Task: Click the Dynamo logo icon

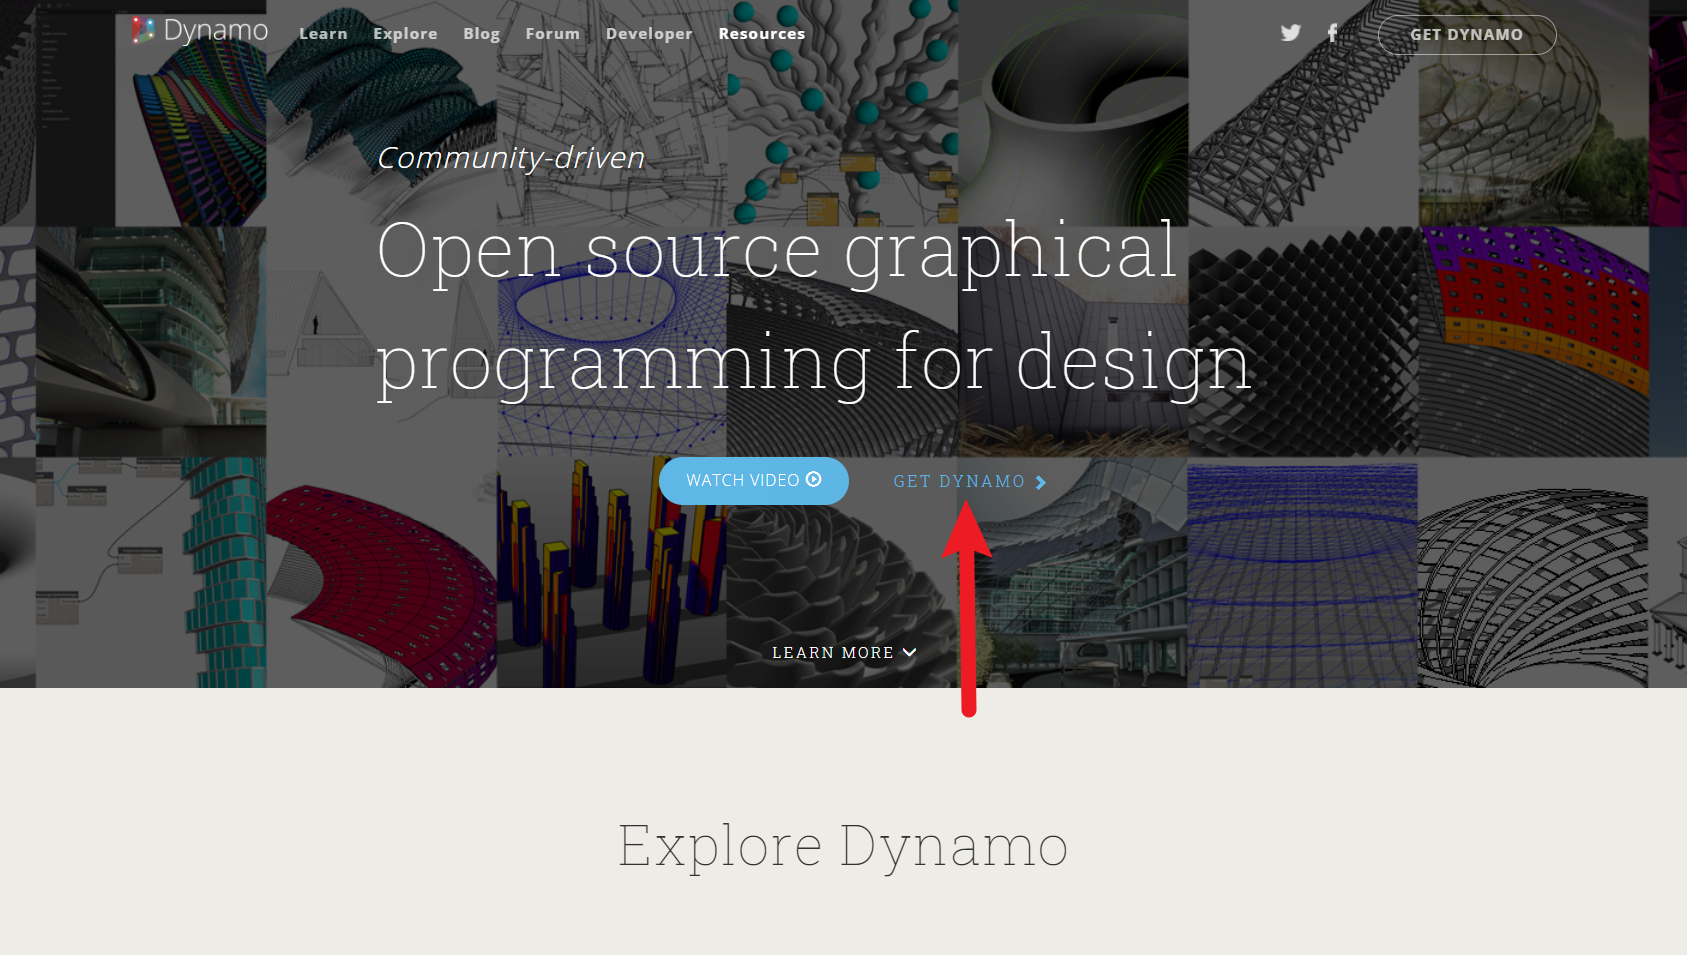Action: click(x=143, y=31)
